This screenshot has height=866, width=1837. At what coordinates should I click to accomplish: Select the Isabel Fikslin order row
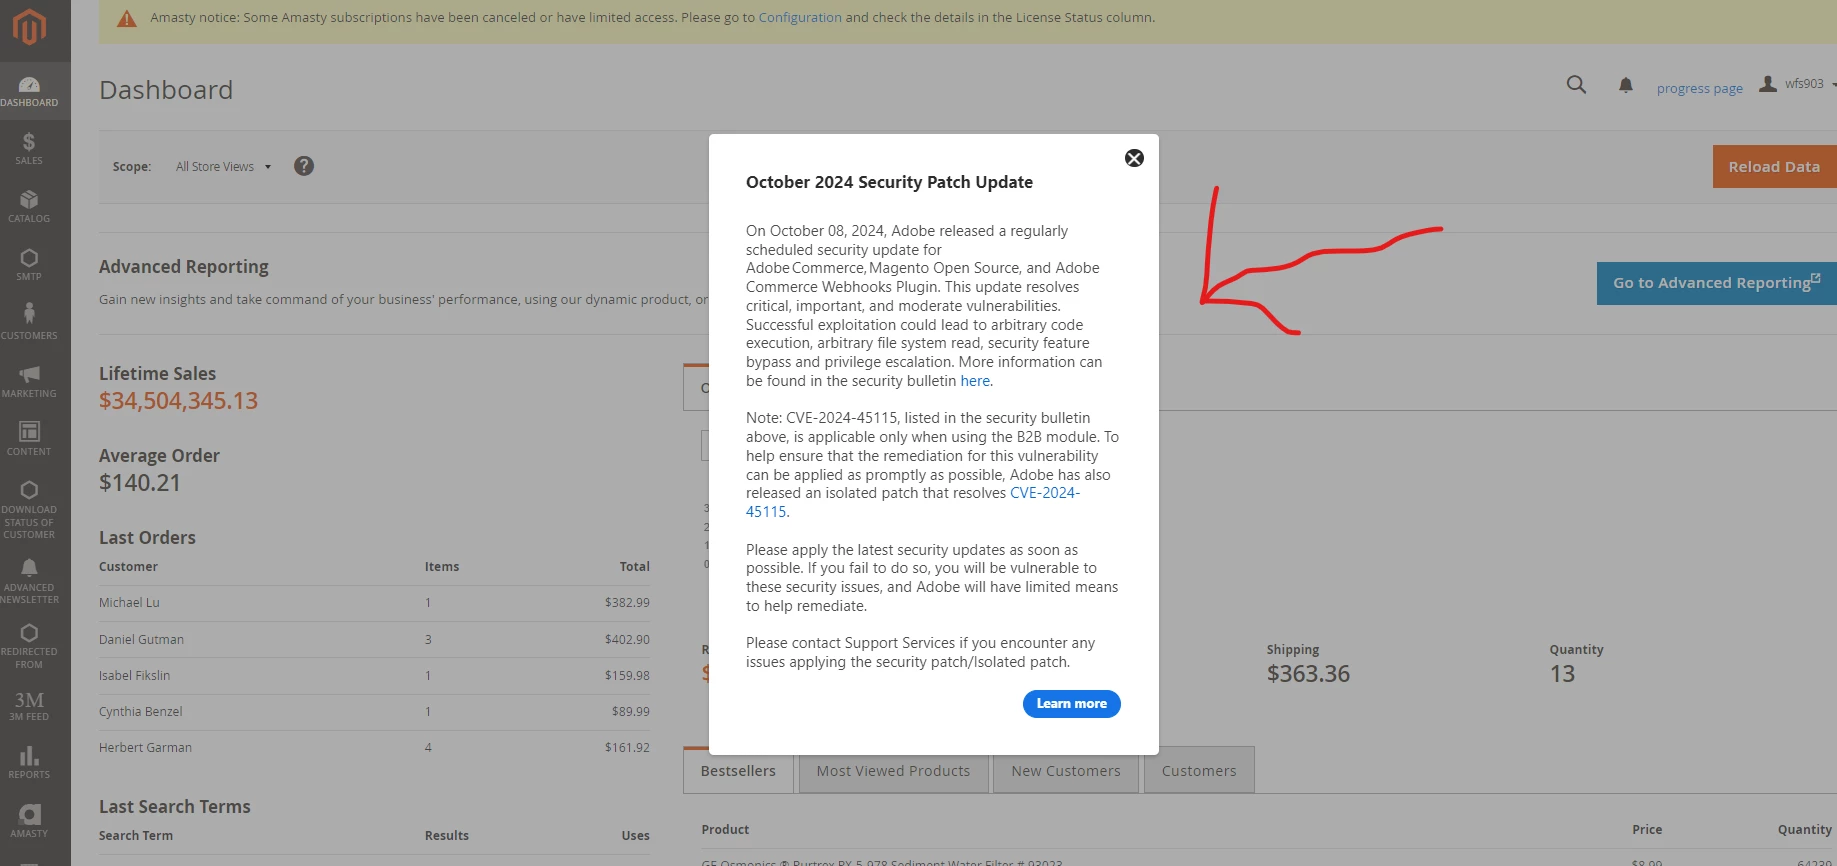point(374,676)
